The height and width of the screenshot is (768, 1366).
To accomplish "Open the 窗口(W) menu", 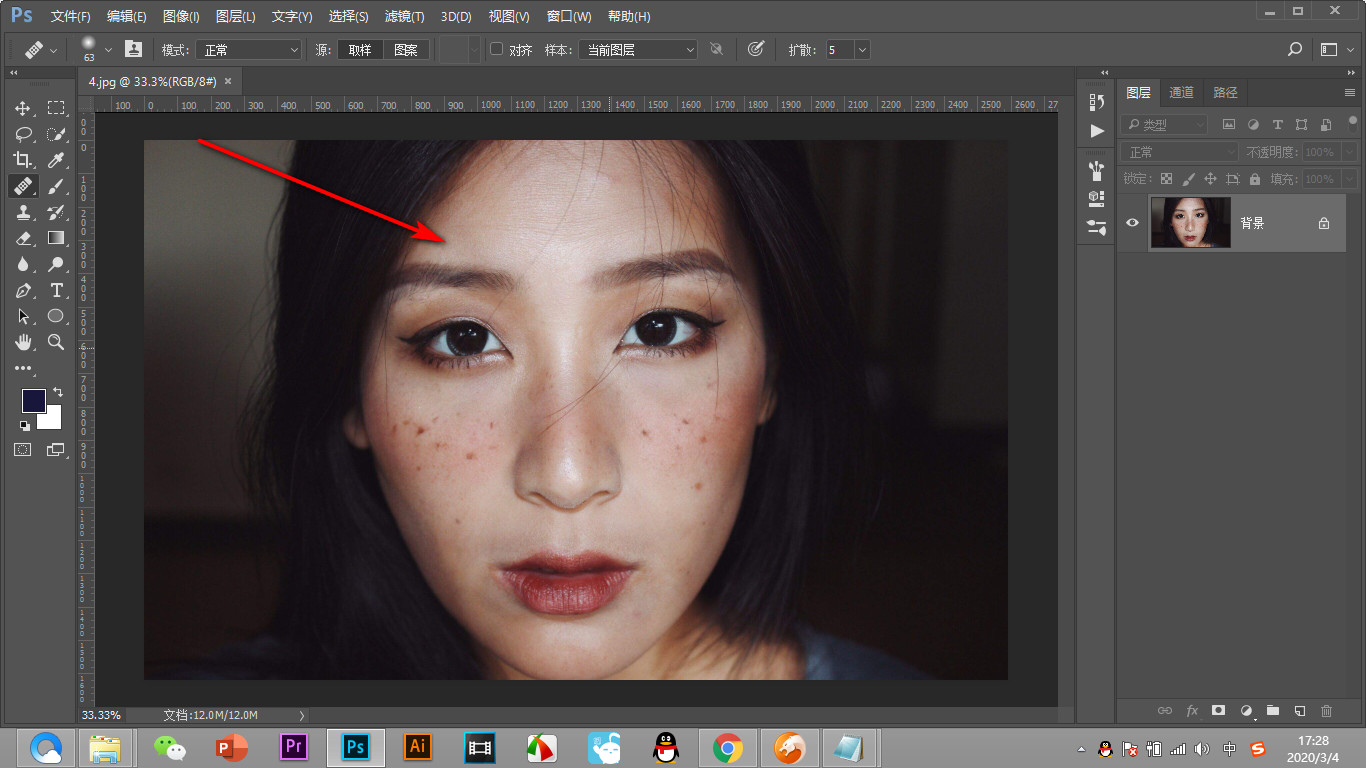I will (x=569, y=17).
